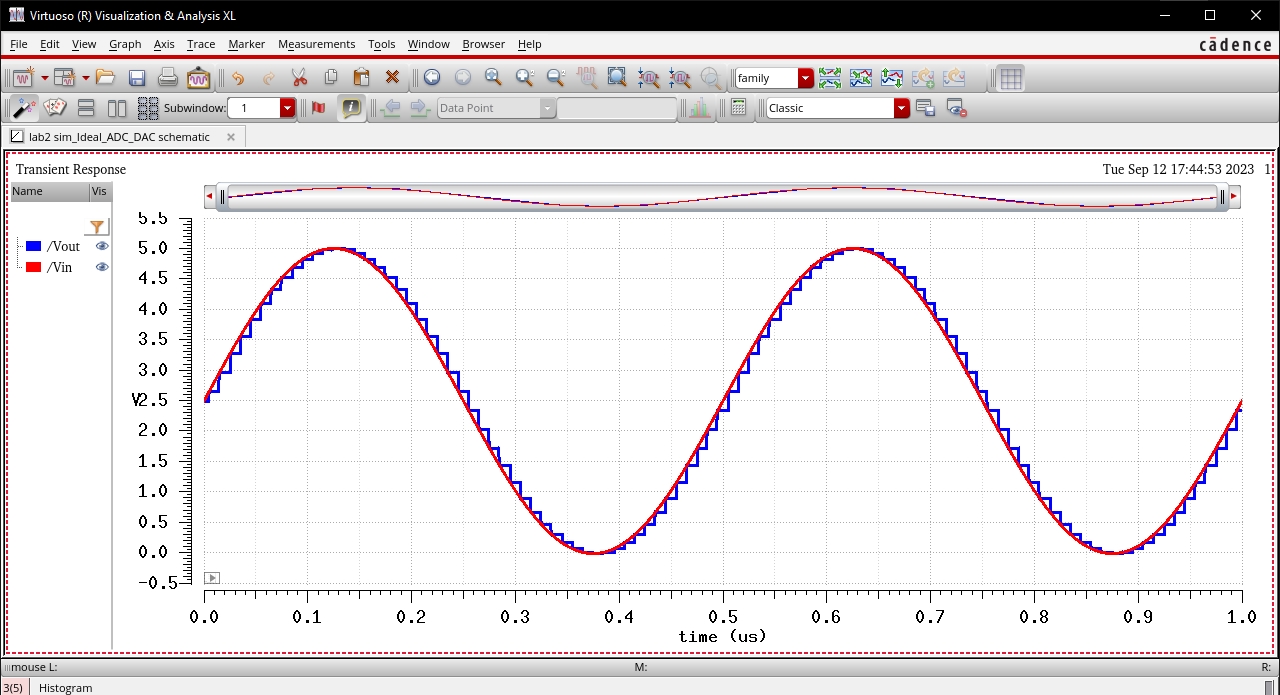Click the histogram bar chart icon
Viewport: 1280px width, 695px height.
point(700,108)
